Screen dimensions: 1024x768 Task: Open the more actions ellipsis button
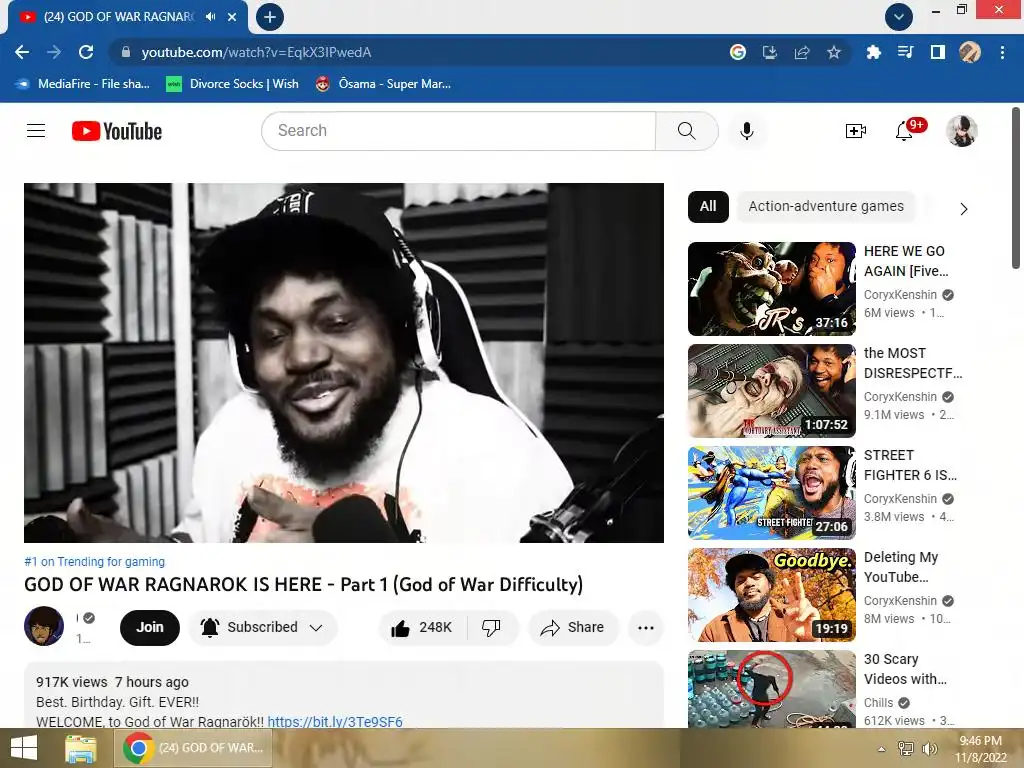click(x=646, y=628)
